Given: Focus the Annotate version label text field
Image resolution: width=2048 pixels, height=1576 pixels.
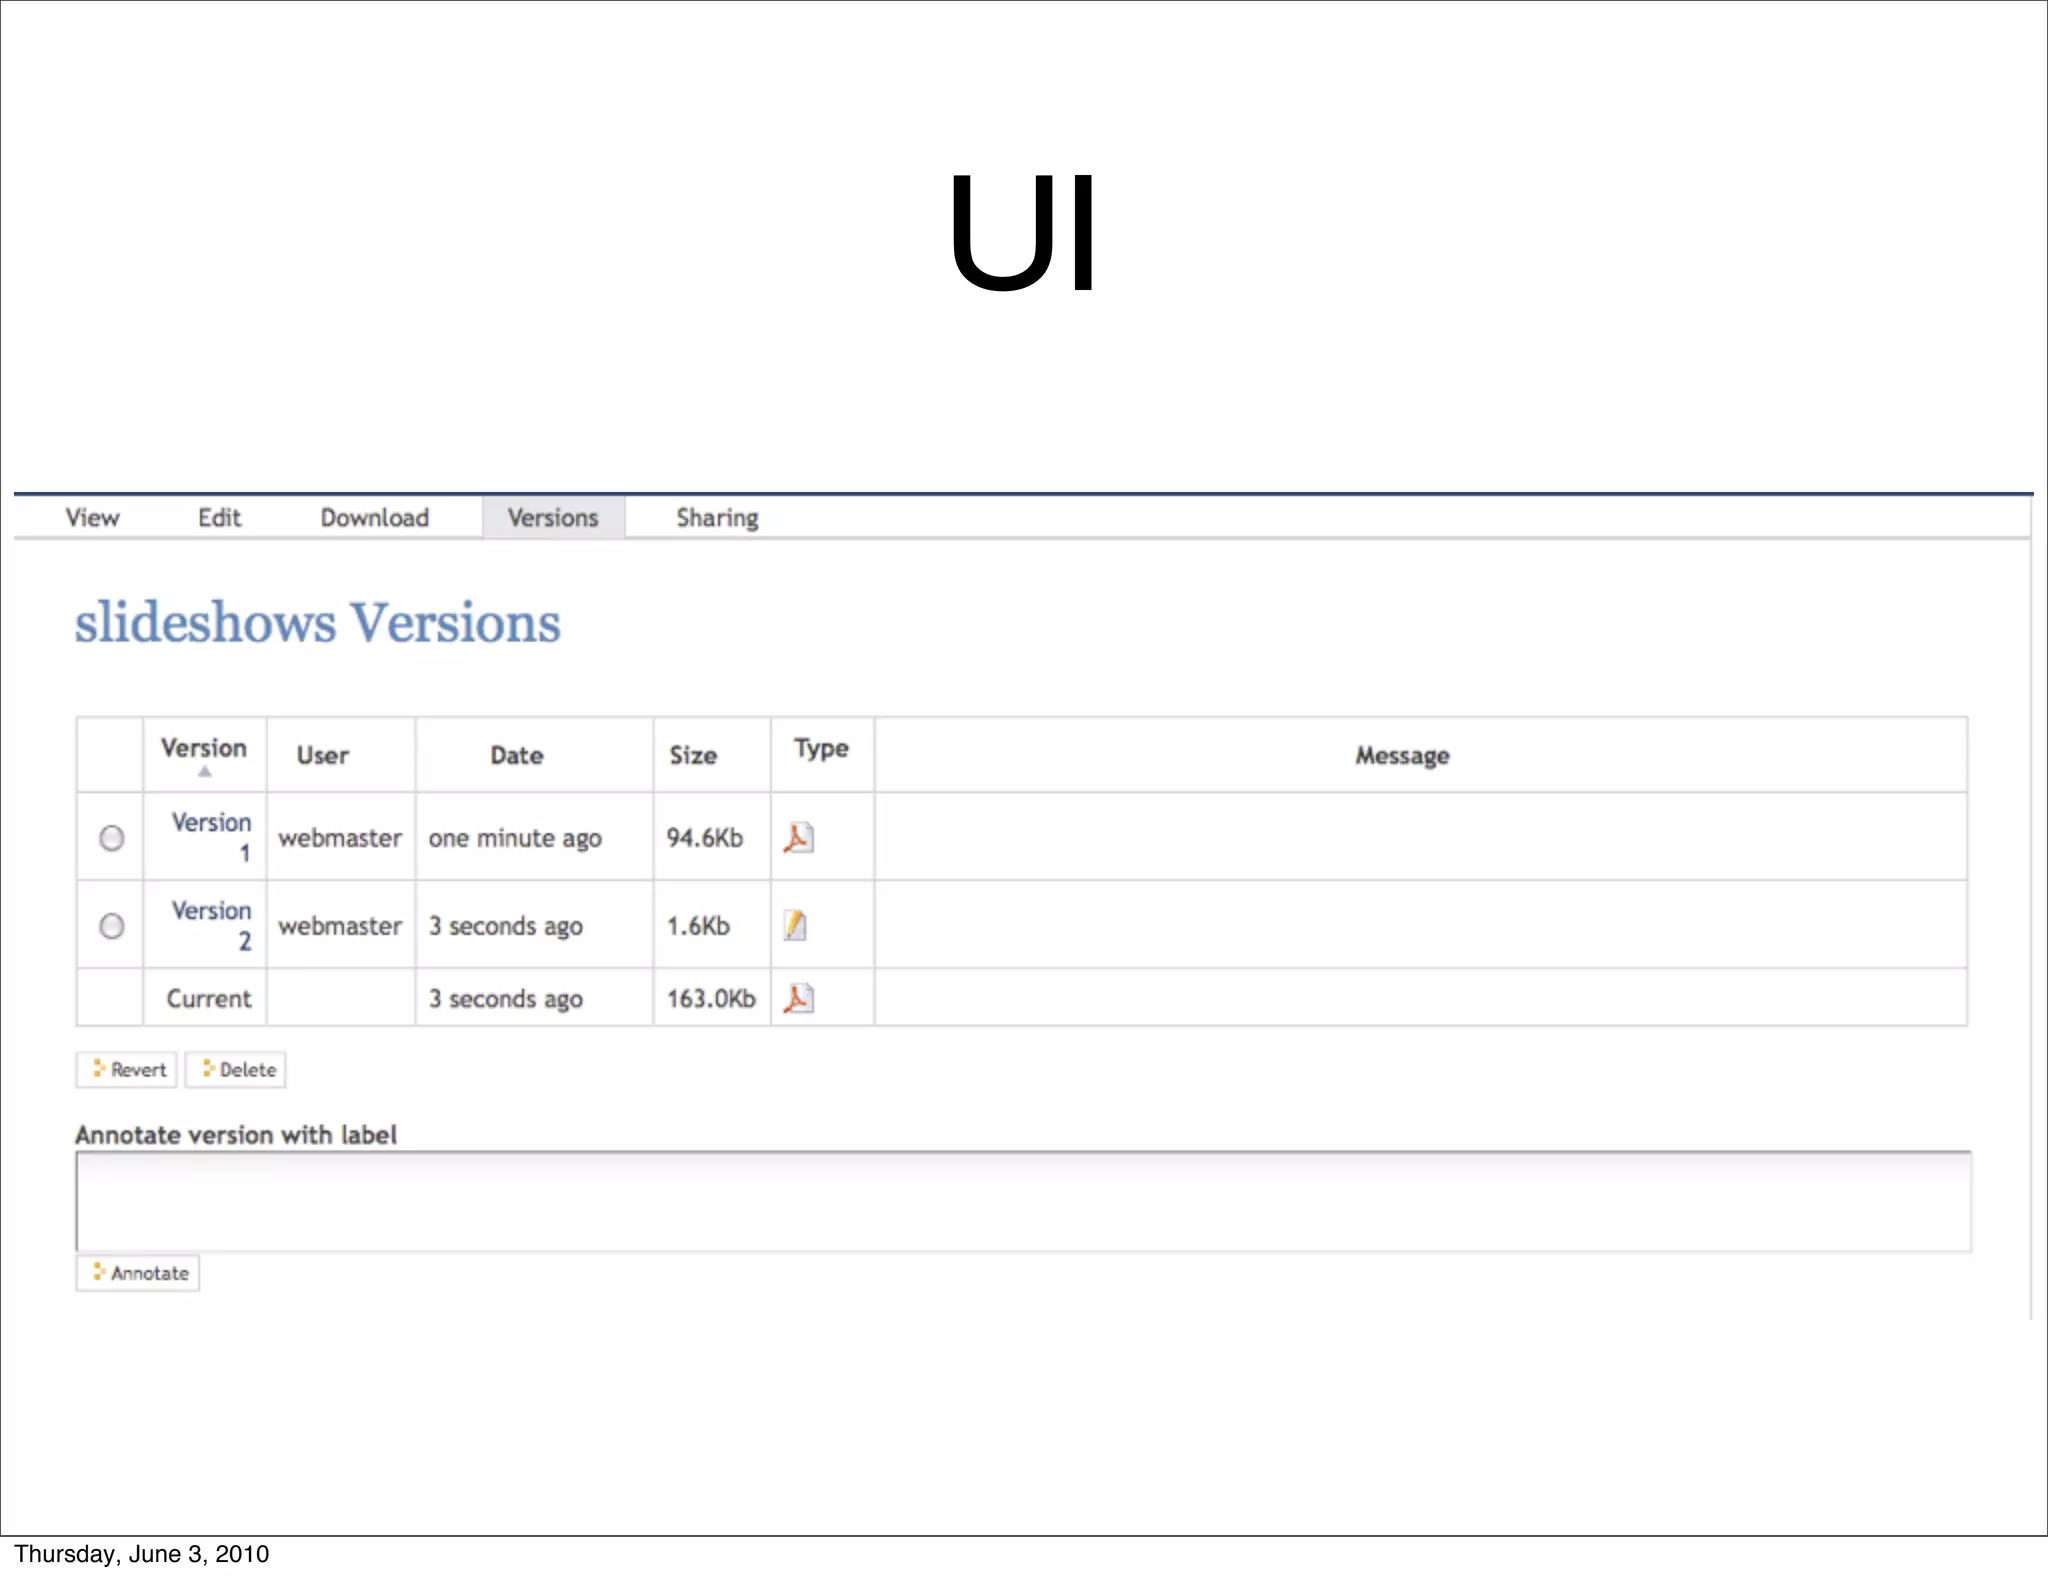Looking at the screenshot, I should point(1023,1201).
